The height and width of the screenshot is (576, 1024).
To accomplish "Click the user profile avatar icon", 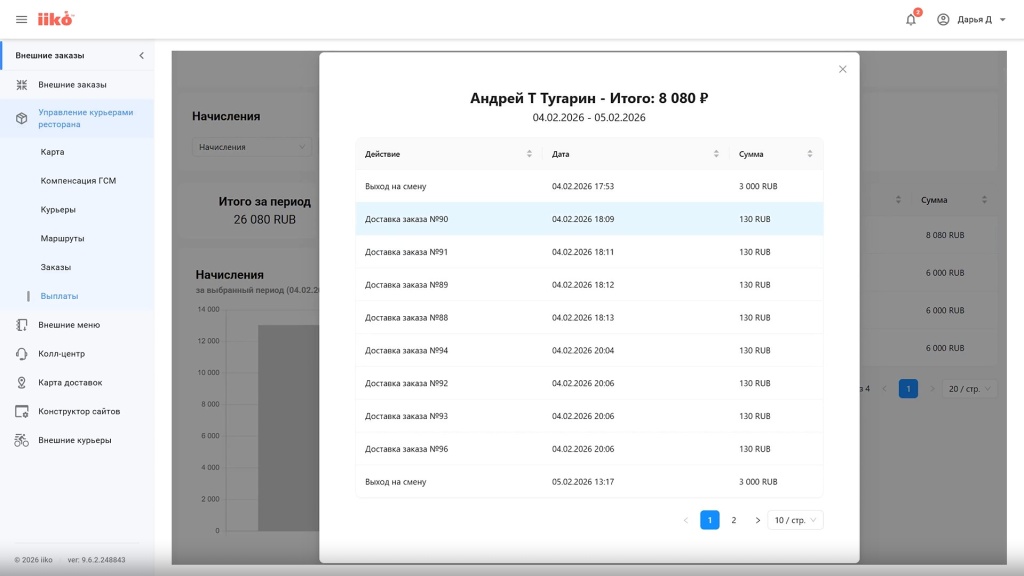I will (943, 20).
